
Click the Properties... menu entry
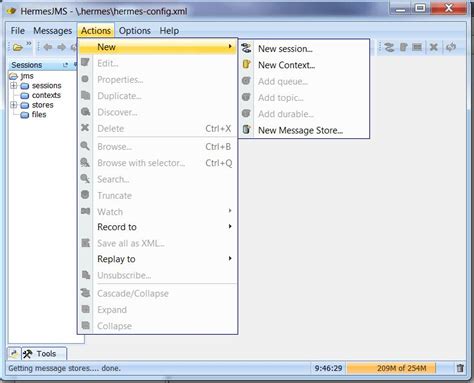pyautogui.click(x=157, y=80)
